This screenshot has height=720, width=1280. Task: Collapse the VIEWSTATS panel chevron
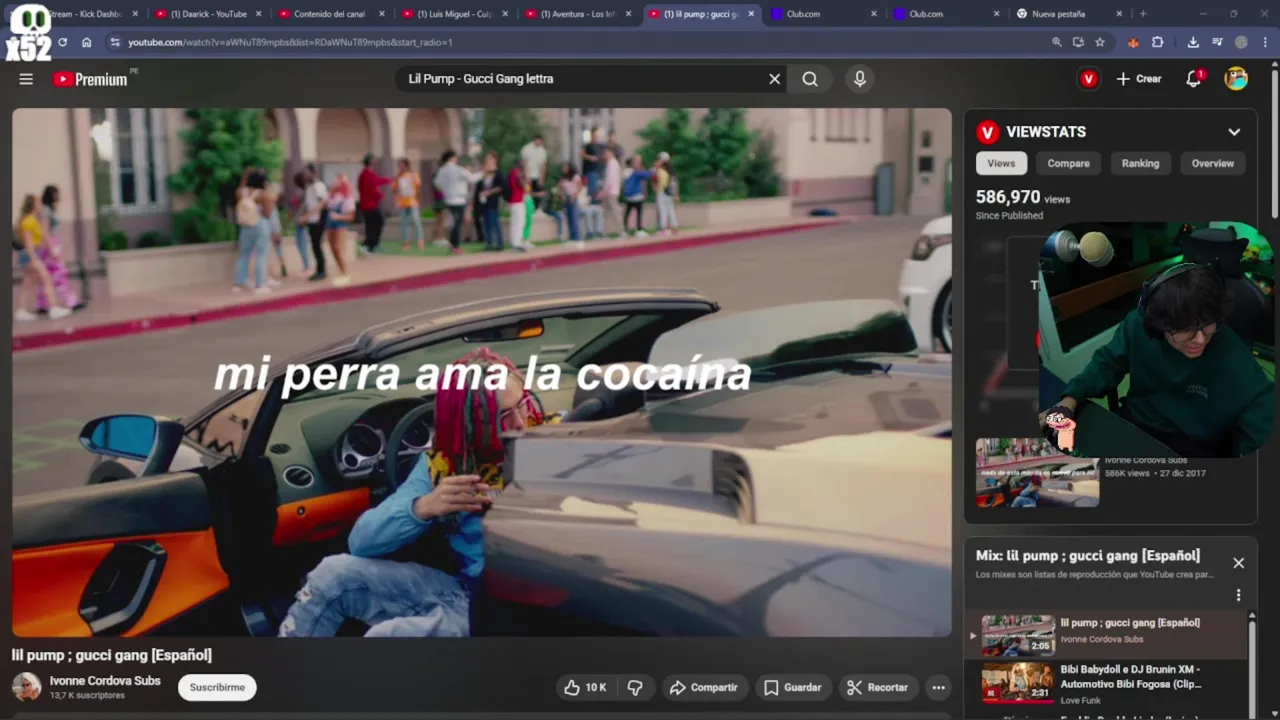[x=1234, y=132]
